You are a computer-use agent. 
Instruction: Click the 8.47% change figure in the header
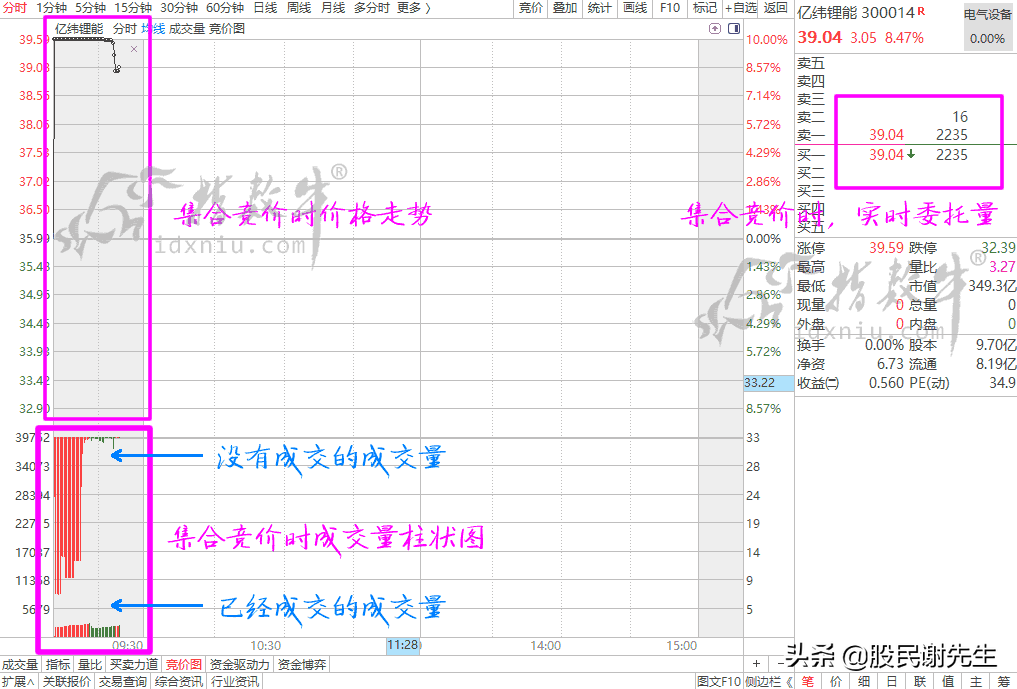click(x=904, y=38)
